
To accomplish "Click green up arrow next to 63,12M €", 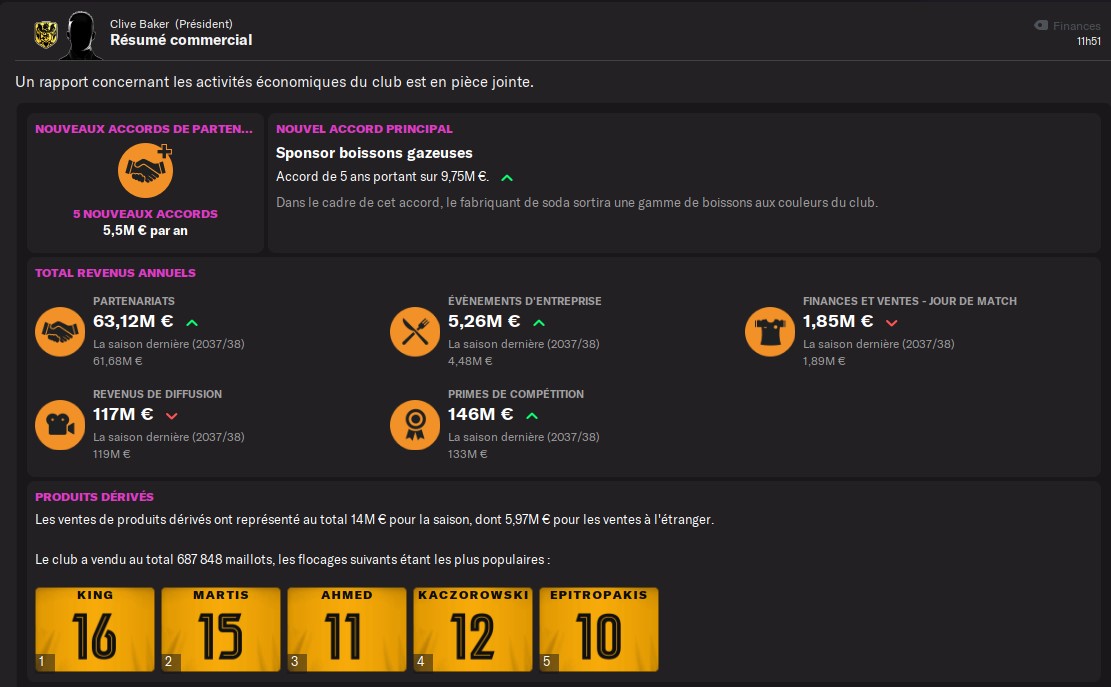I will [x=192, y=323].
